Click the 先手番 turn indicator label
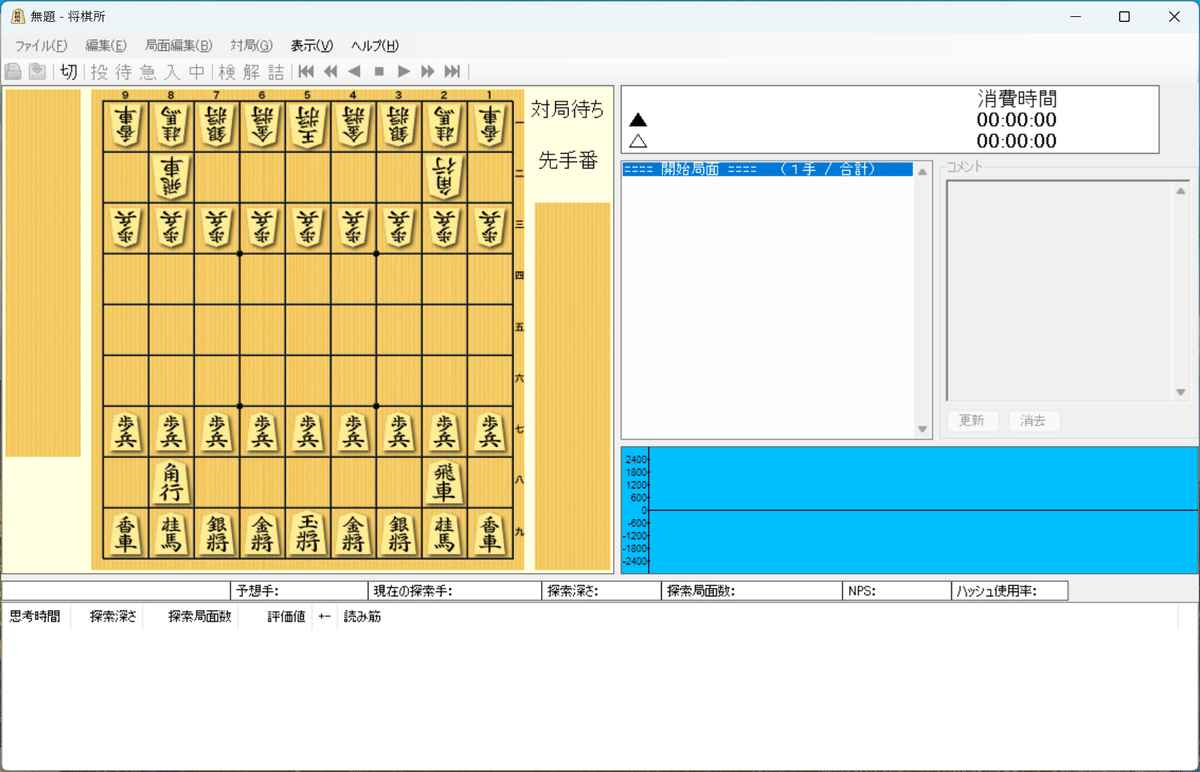The height and width of the screenshot is (772, 1200). click(568, 161)
